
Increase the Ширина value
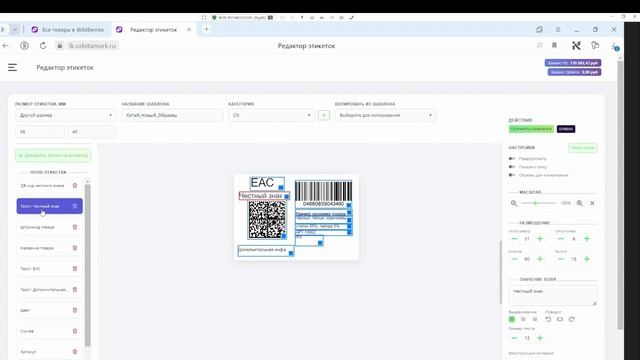click(540, 259)
